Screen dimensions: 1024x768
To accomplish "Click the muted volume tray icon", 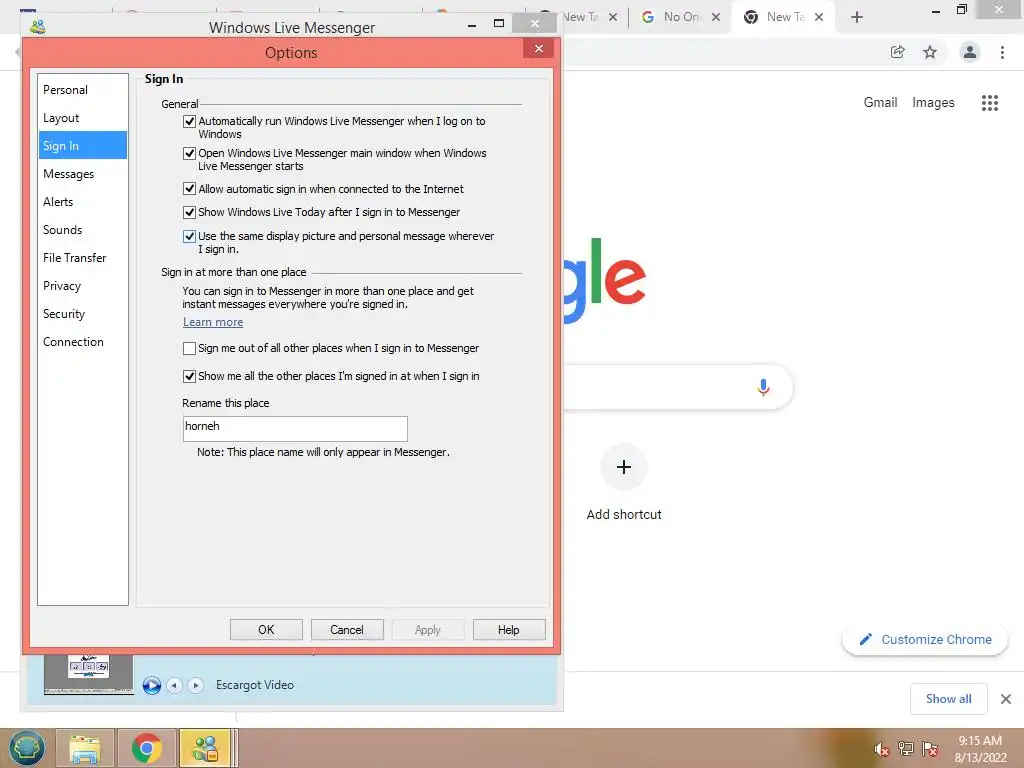I will coord(882,749).
